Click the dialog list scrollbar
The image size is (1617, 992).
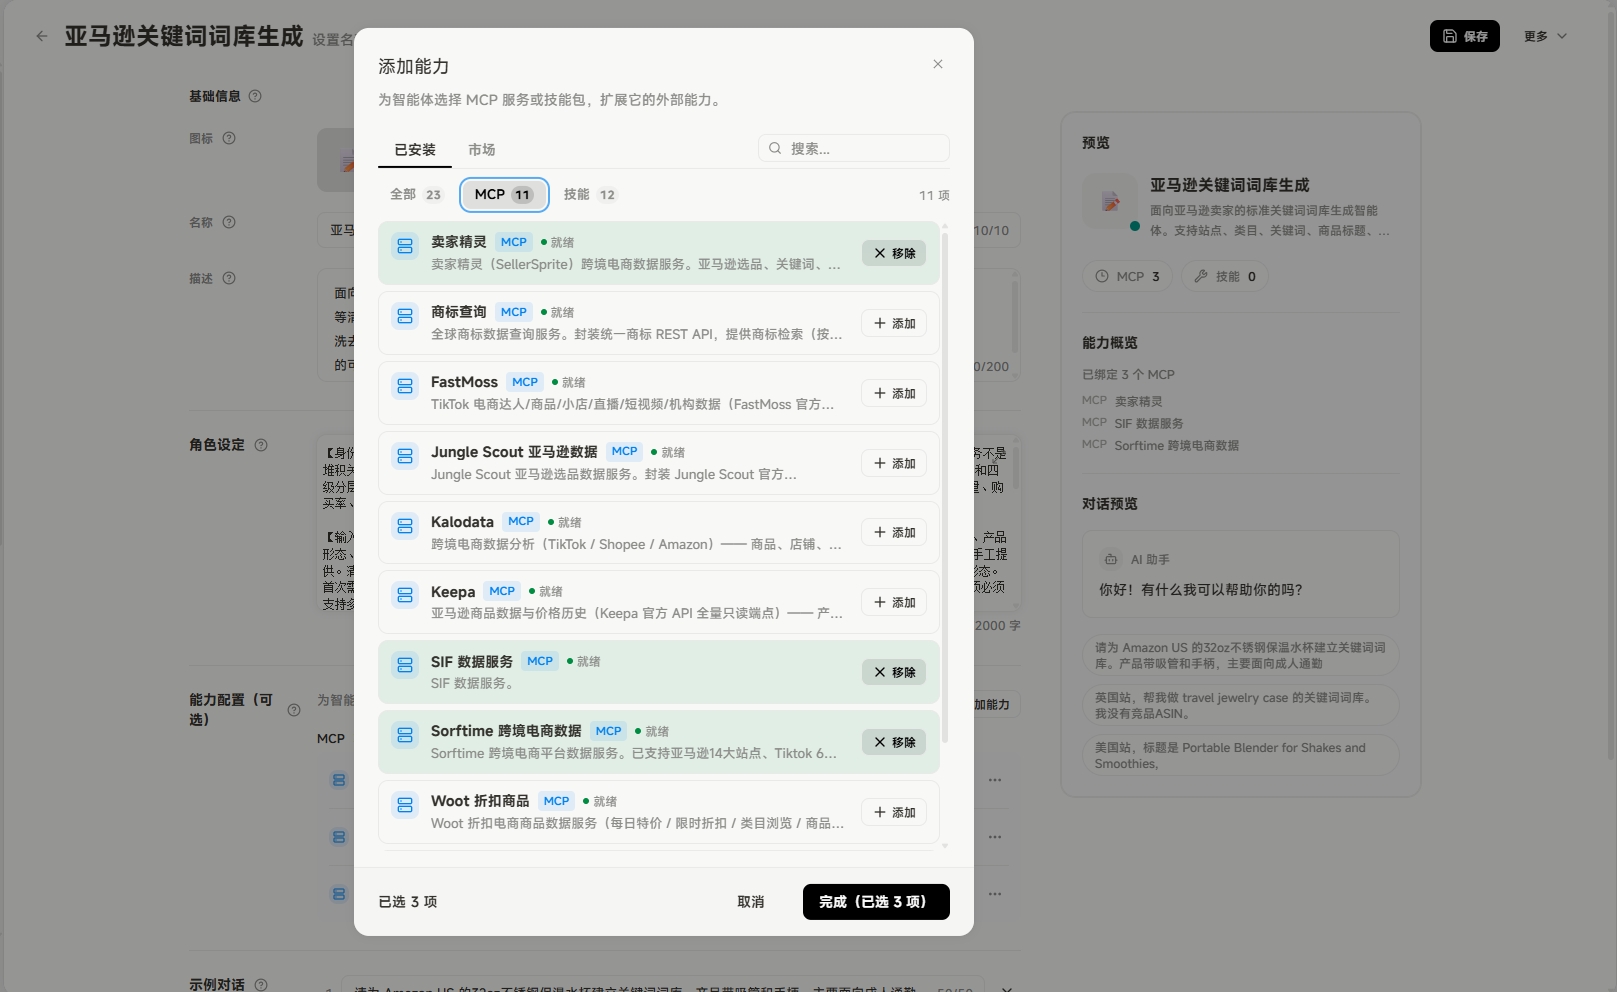click(x=945, y=490)
